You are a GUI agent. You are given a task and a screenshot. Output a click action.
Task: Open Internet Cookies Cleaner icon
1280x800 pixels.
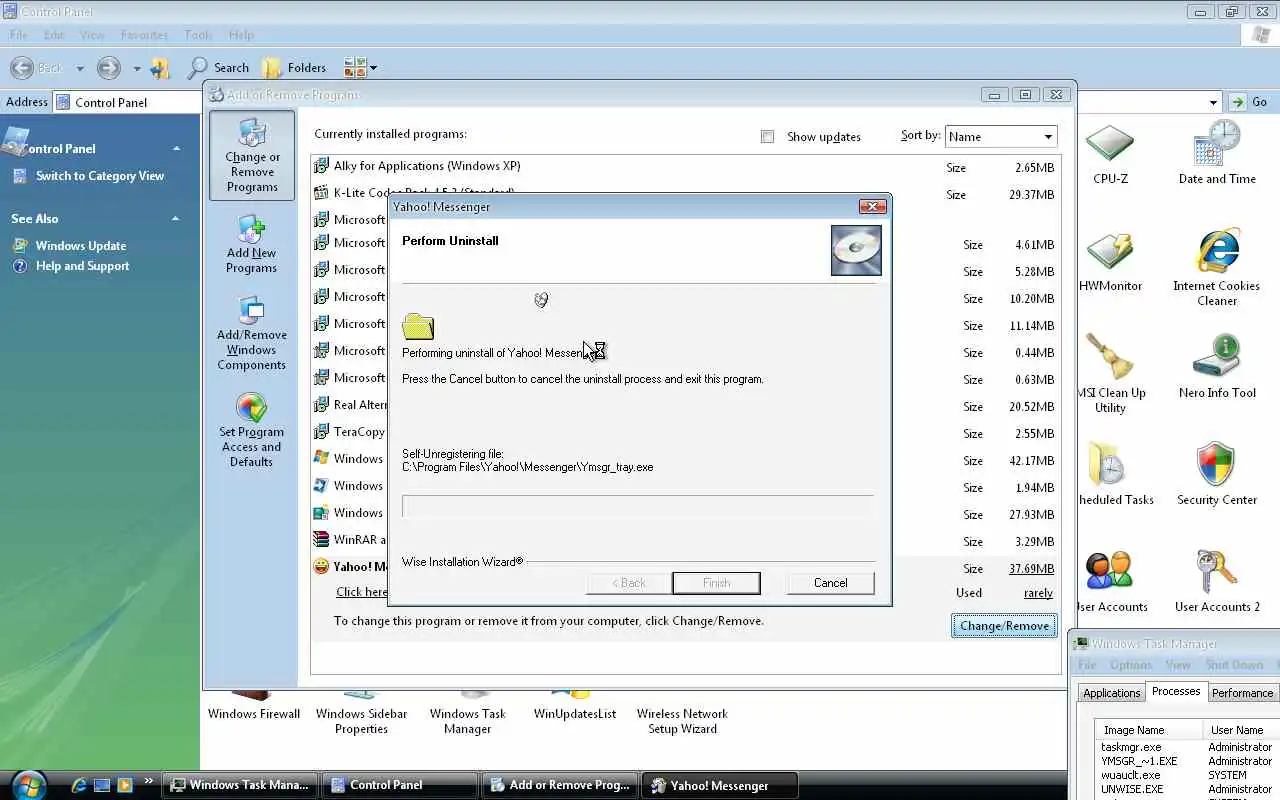(x=1217, y=267)
